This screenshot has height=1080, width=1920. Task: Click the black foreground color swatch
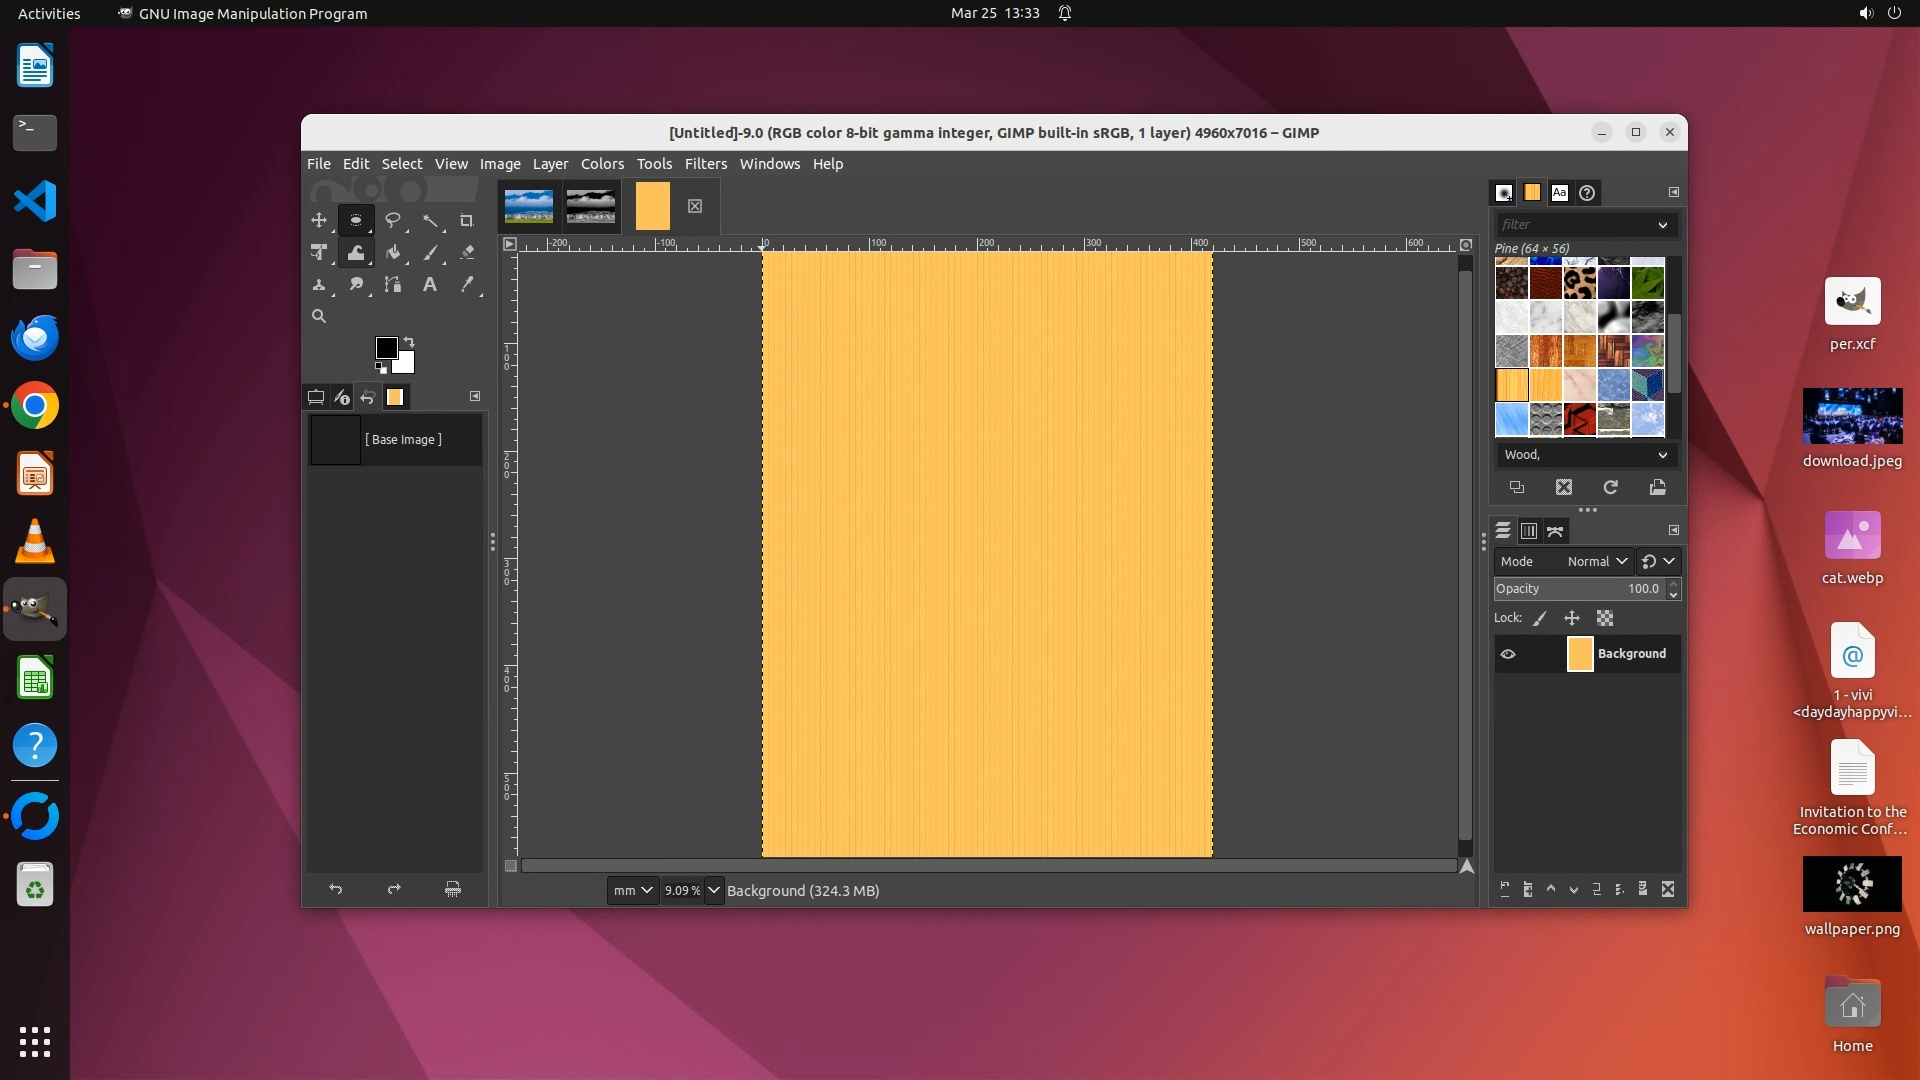[x=386, y=347]
